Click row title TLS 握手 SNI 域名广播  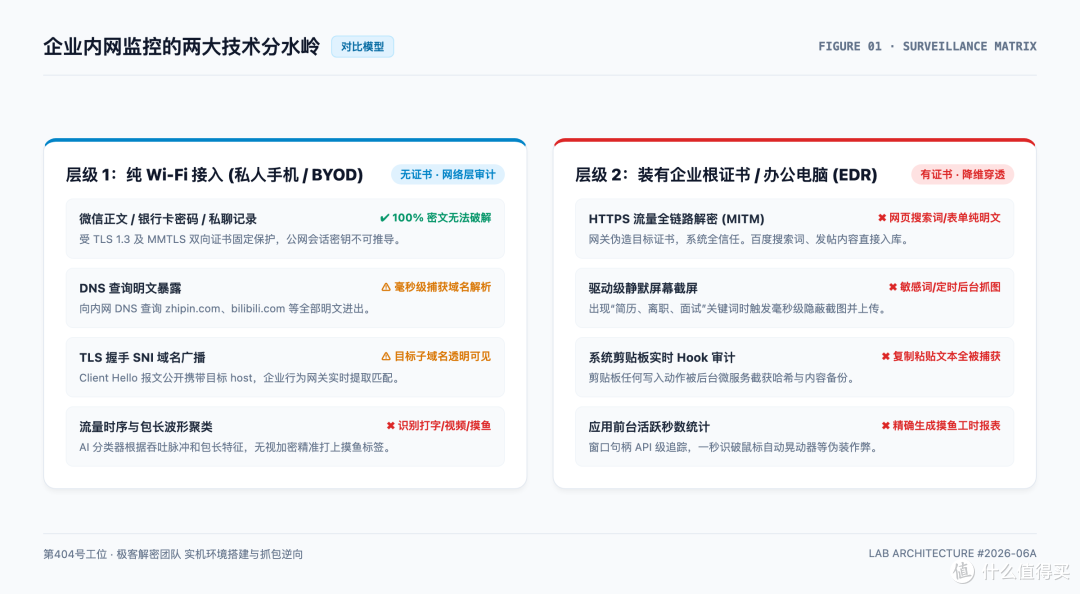pos(143,358)
